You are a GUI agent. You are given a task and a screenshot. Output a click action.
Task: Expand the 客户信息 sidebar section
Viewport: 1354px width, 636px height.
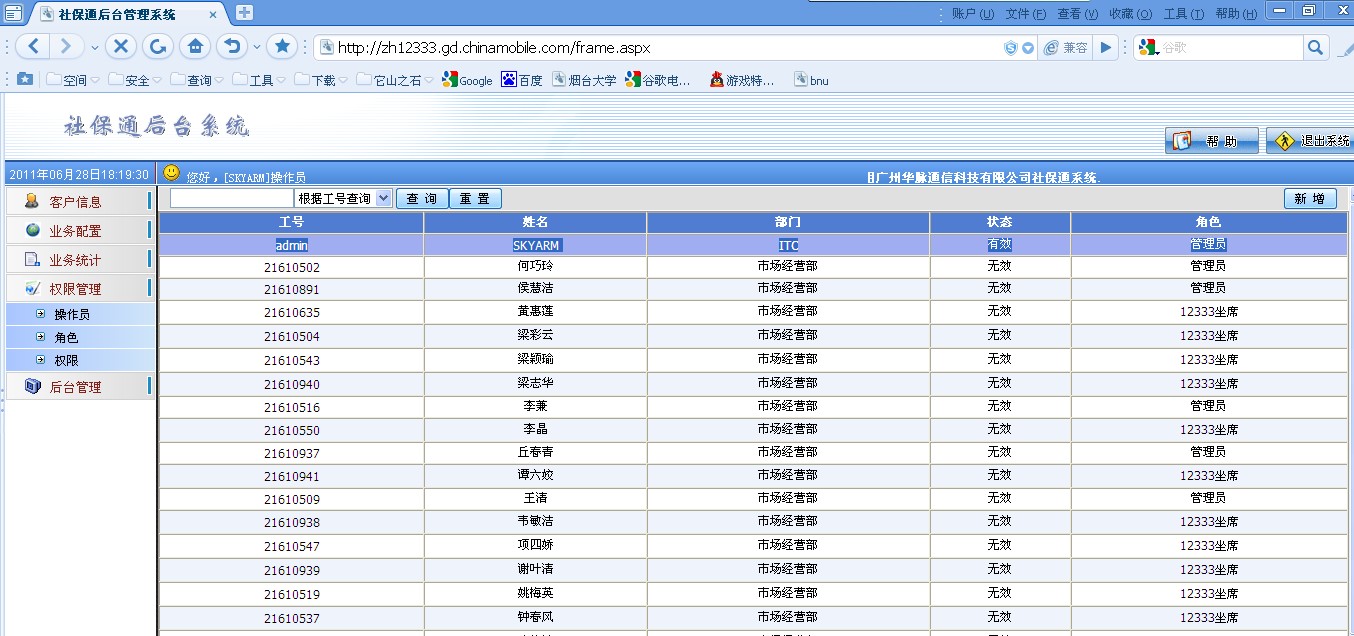[78, 201]
